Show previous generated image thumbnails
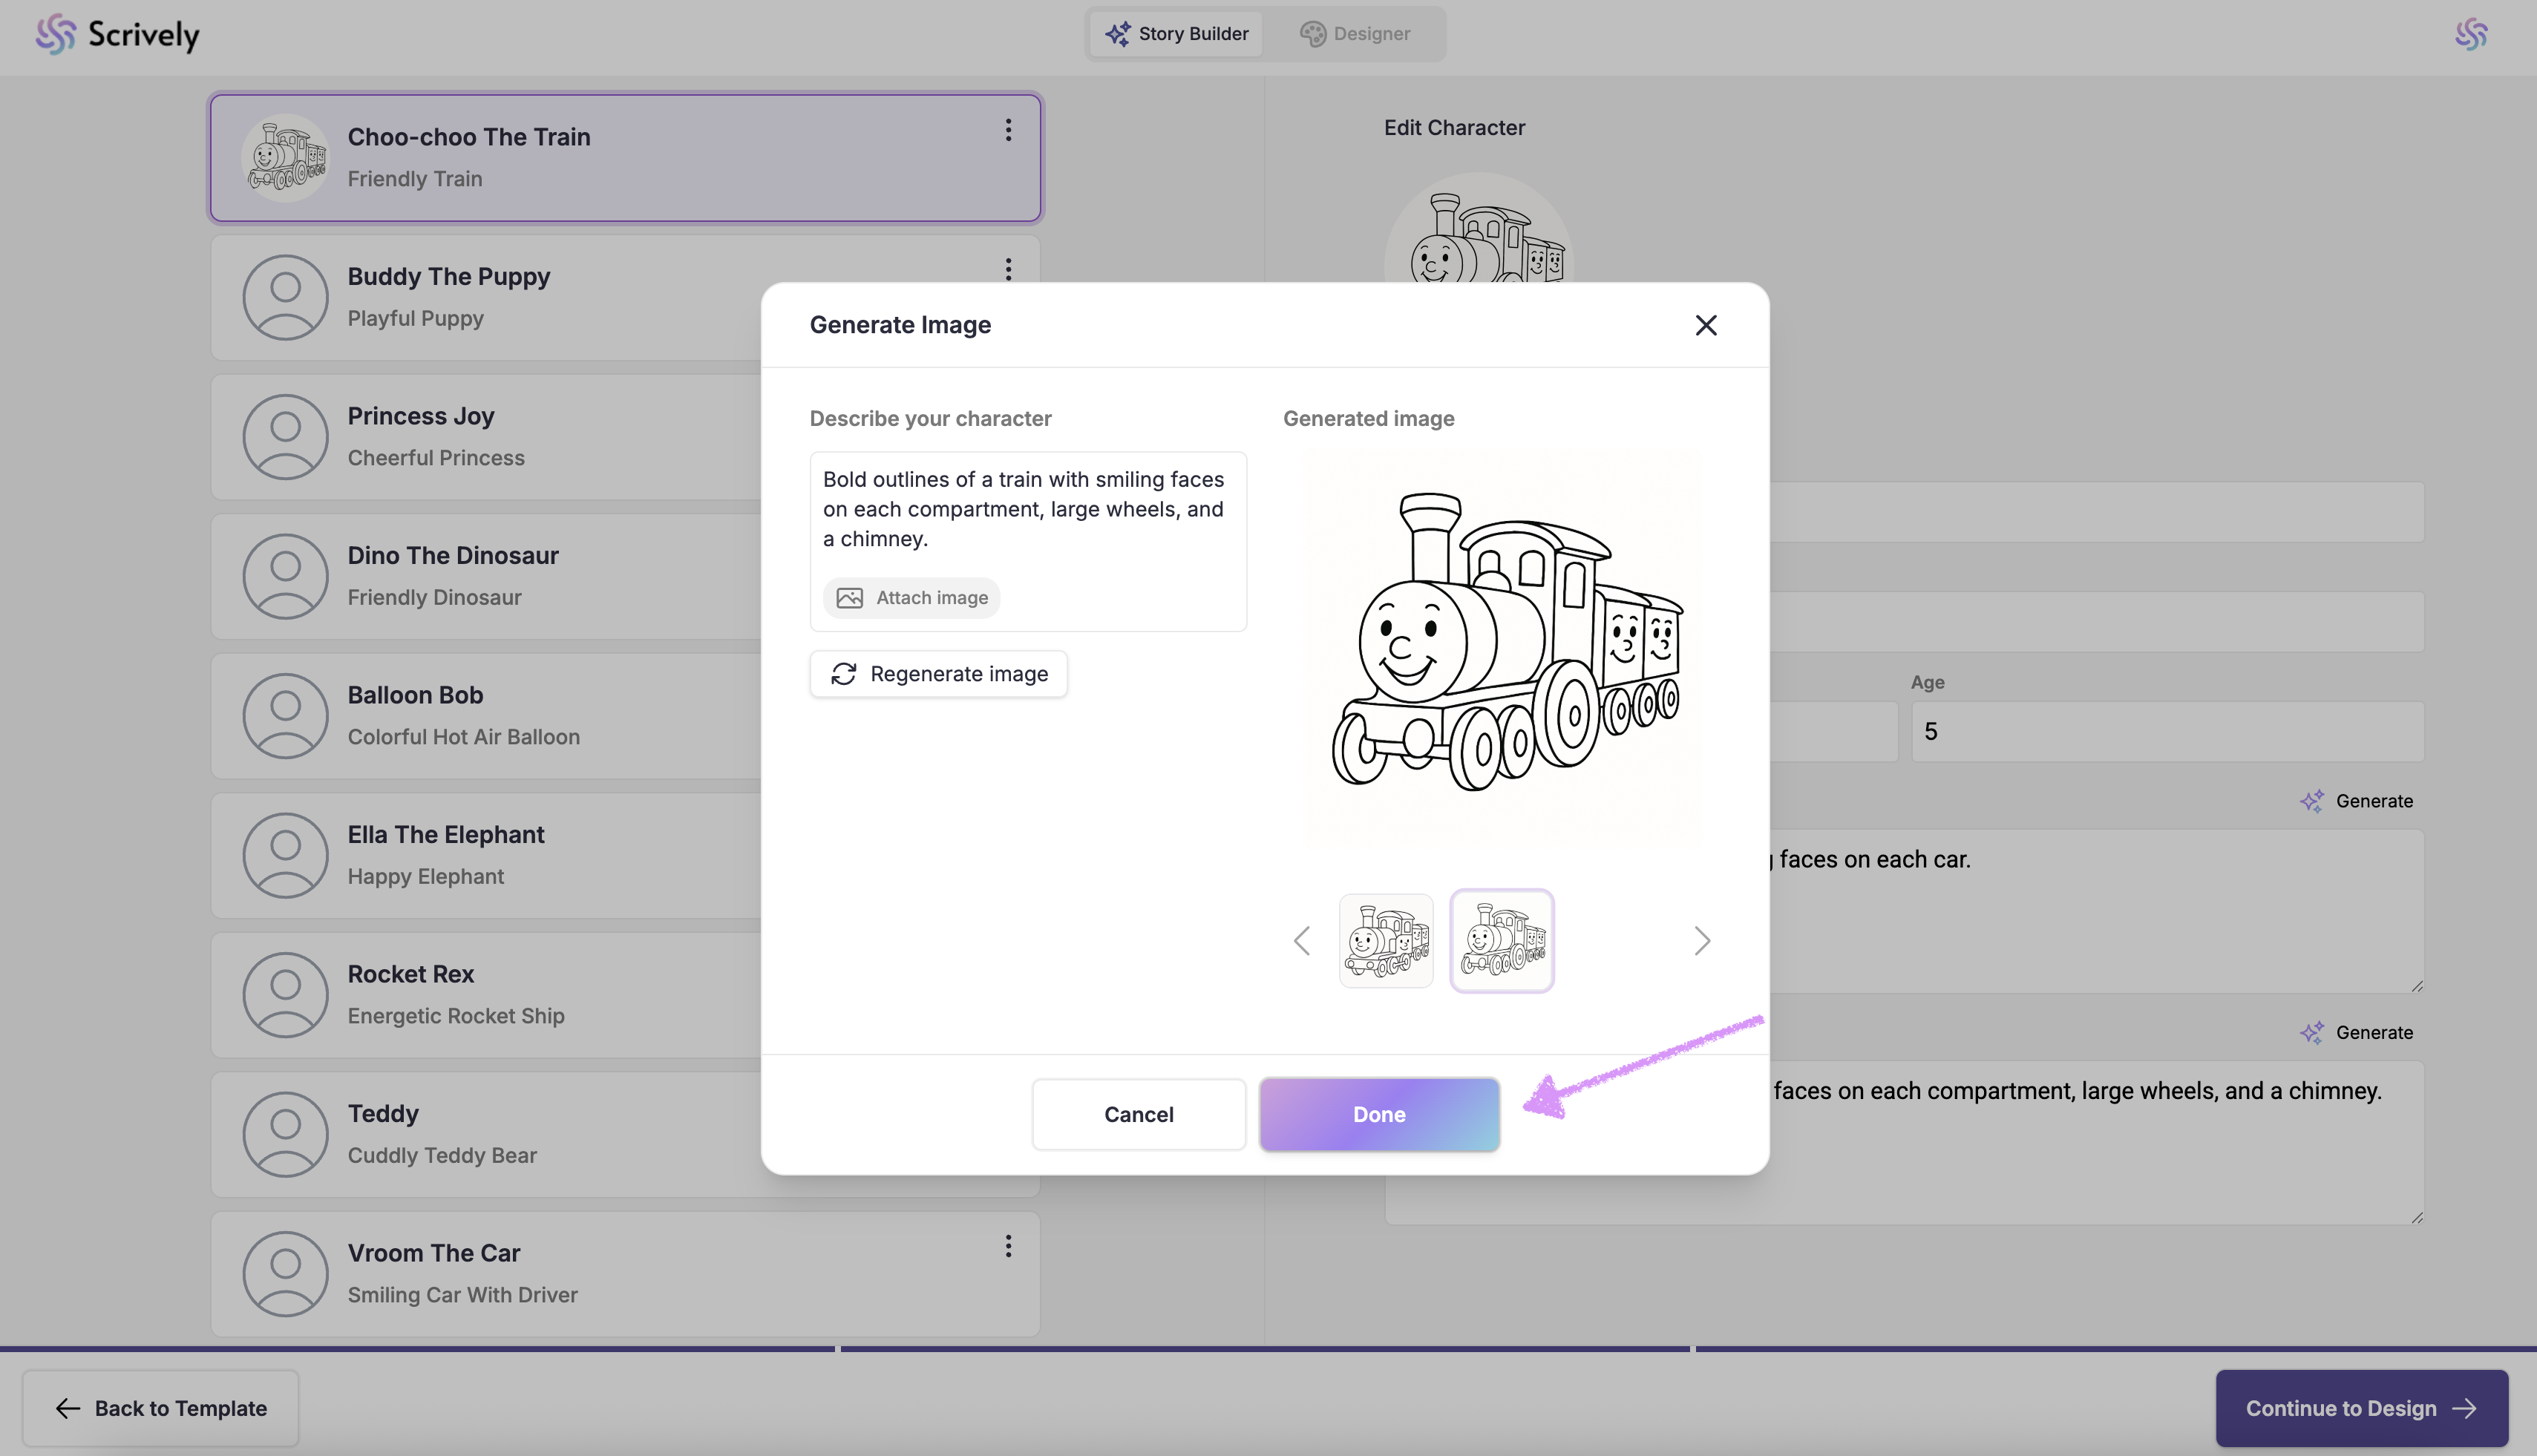Viewport: 2537px width, 1456px height. pos(1301,941)
